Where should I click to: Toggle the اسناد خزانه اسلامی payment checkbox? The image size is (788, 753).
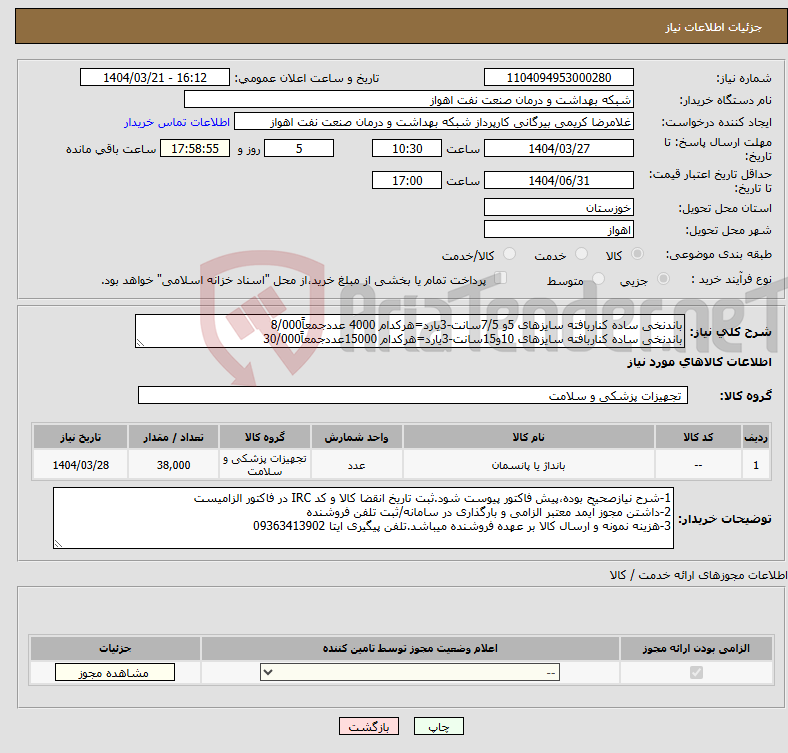coord(502,279)
